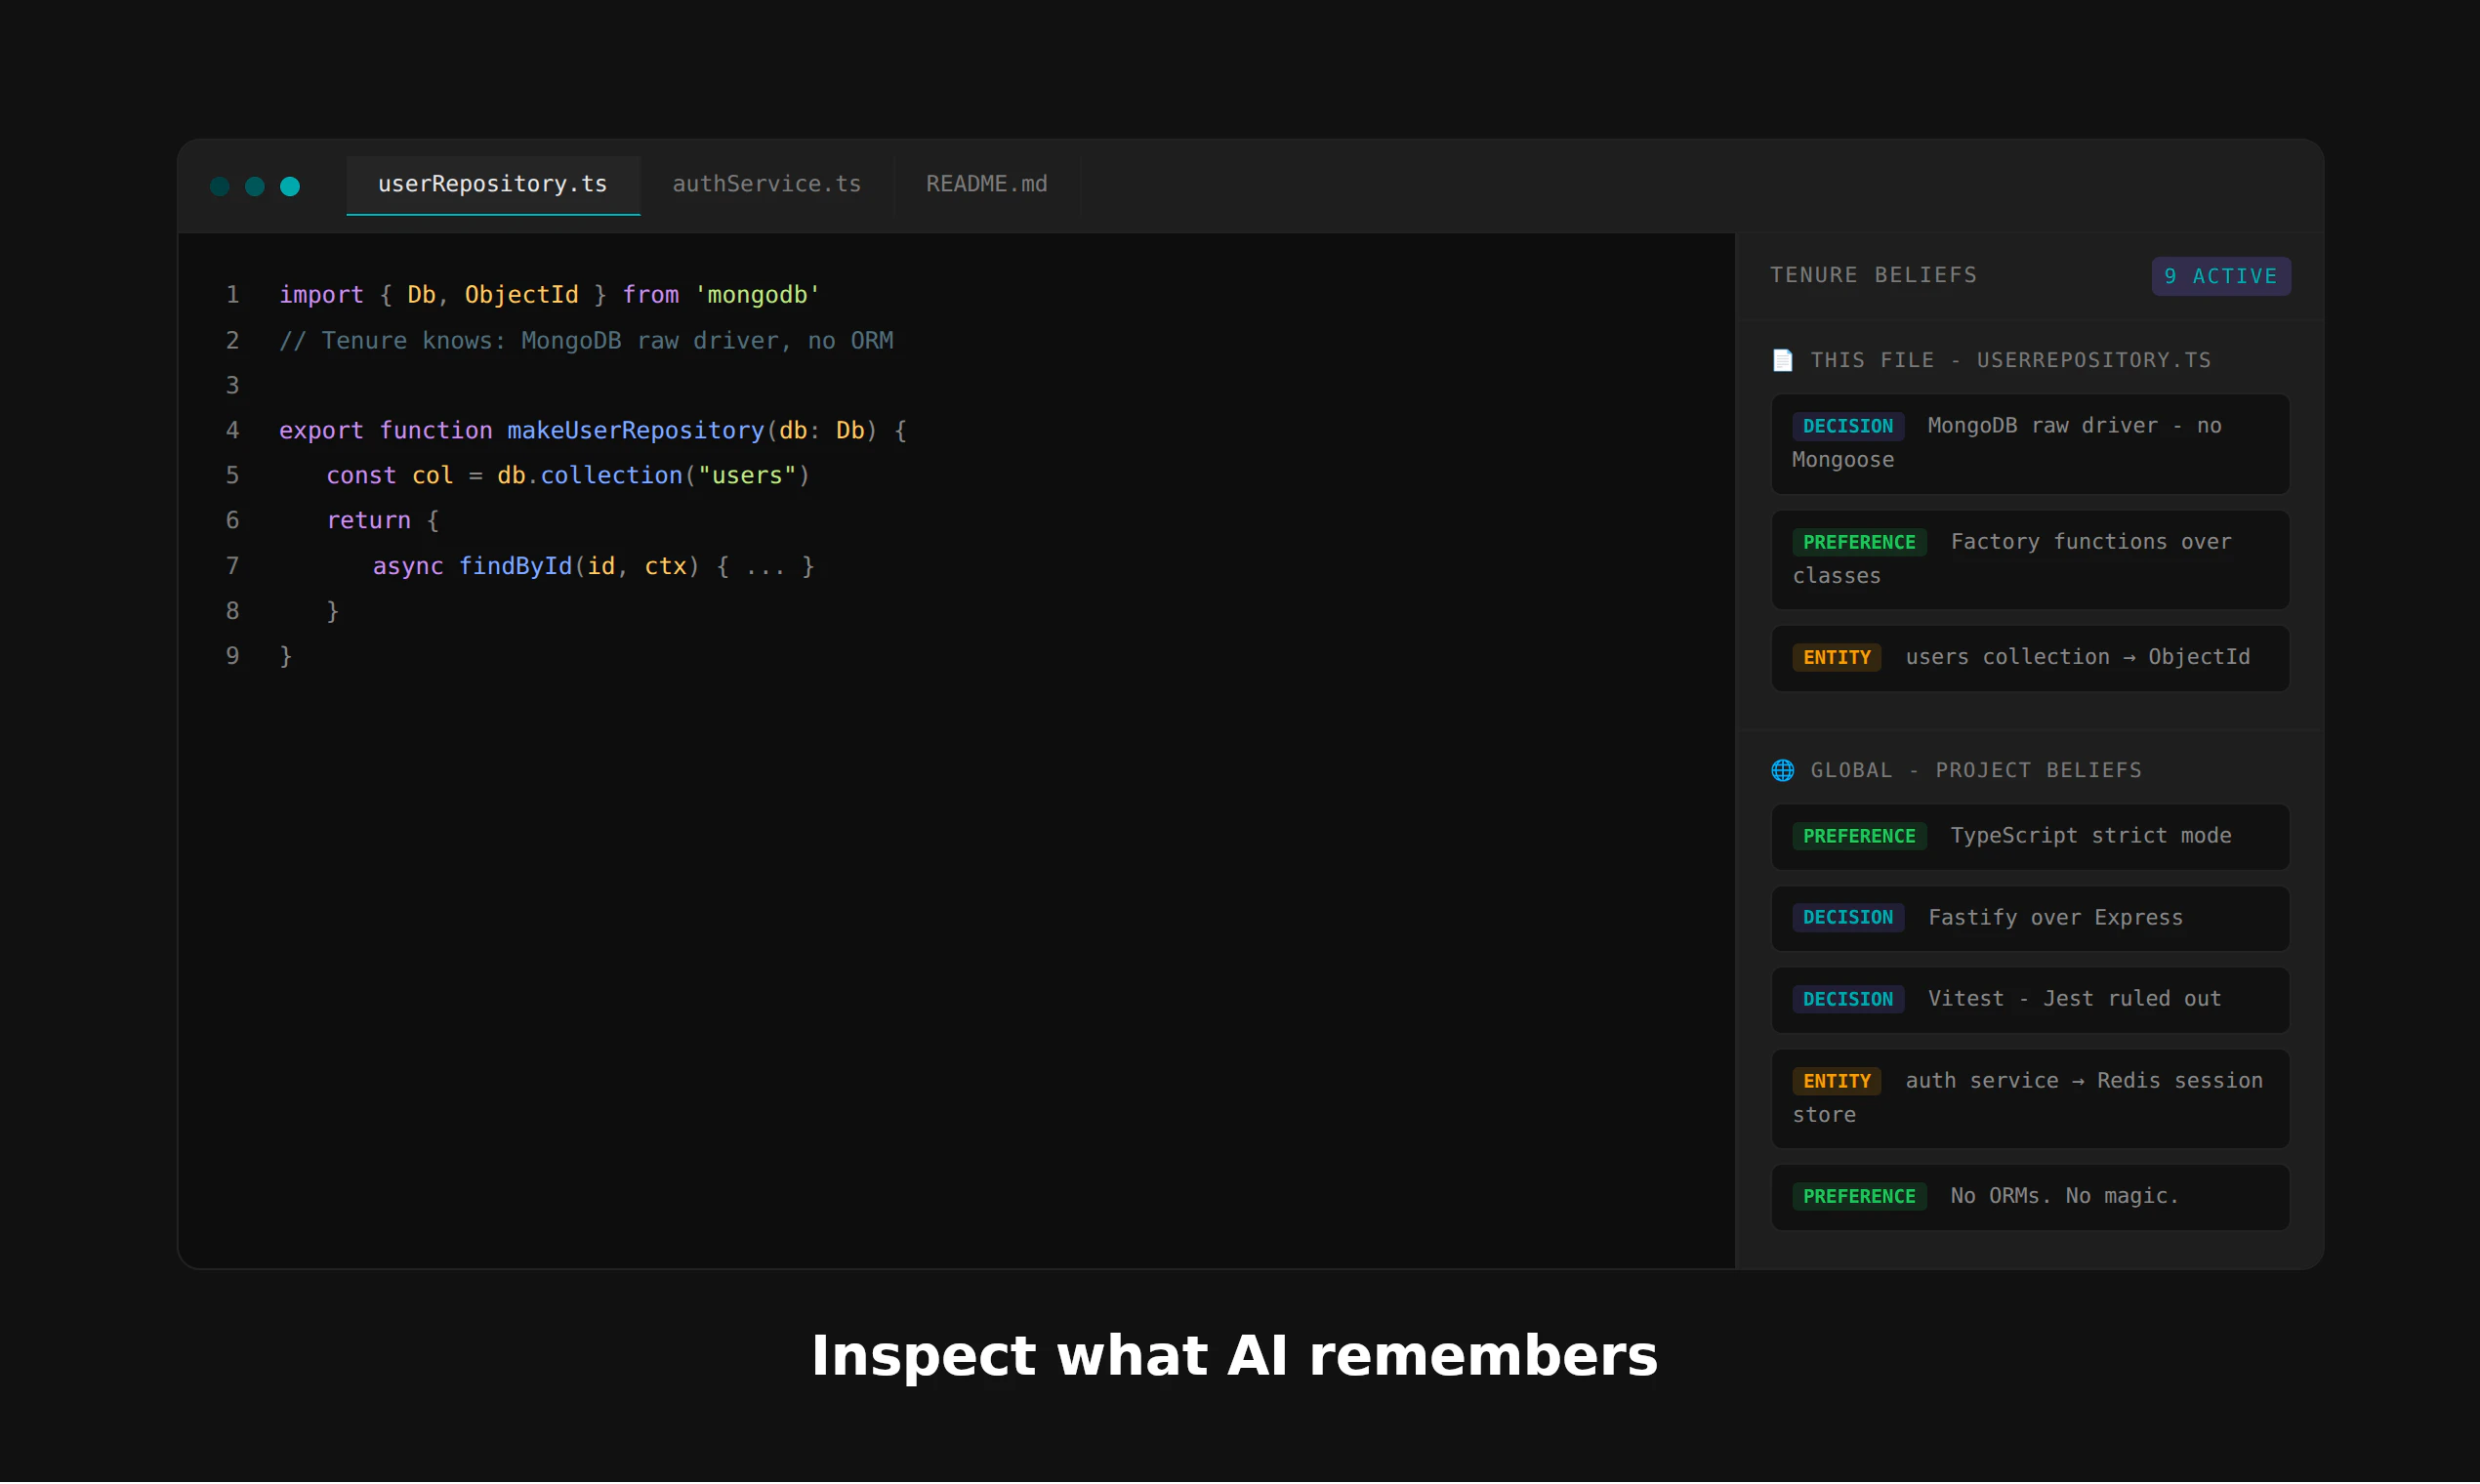Click DECISION tag on Fastify over Express

1847,919
